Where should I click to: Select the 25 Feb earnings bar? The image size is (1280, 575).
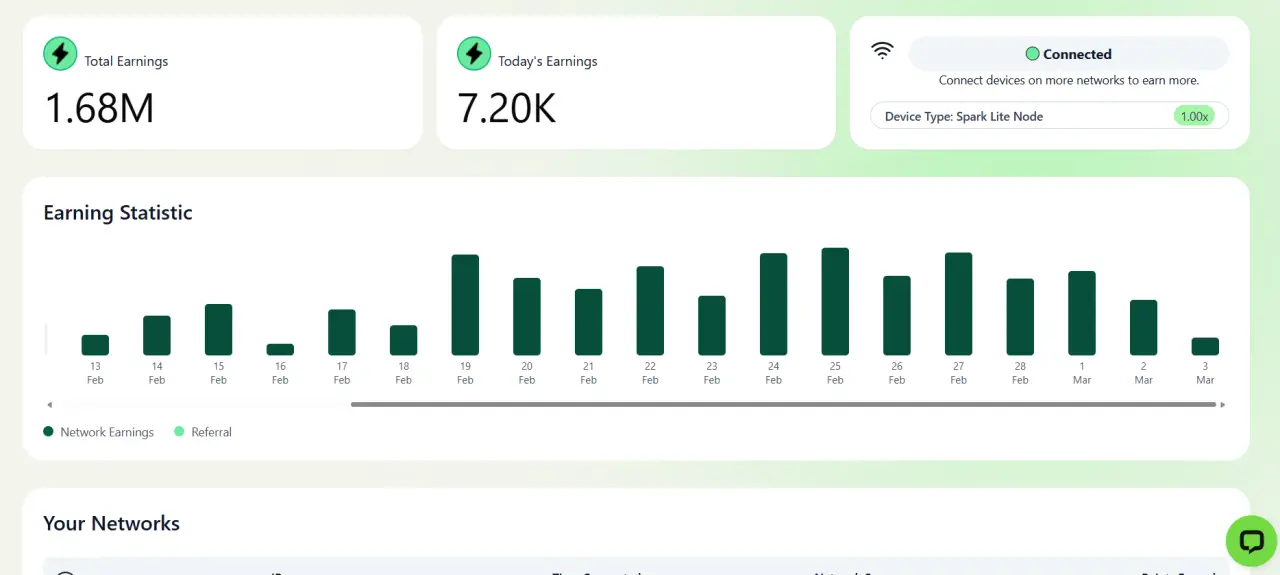835,301
